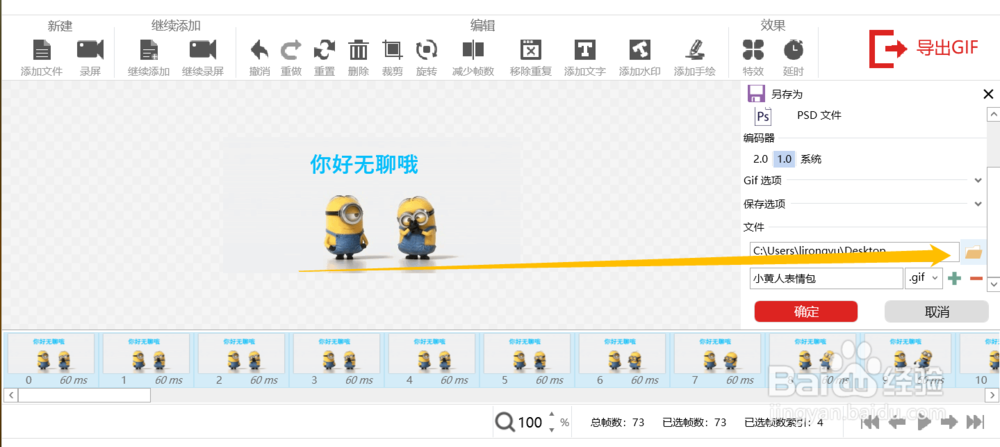
Task: Delete frames with the 删除 trash icon
Action: coord(358,50)
